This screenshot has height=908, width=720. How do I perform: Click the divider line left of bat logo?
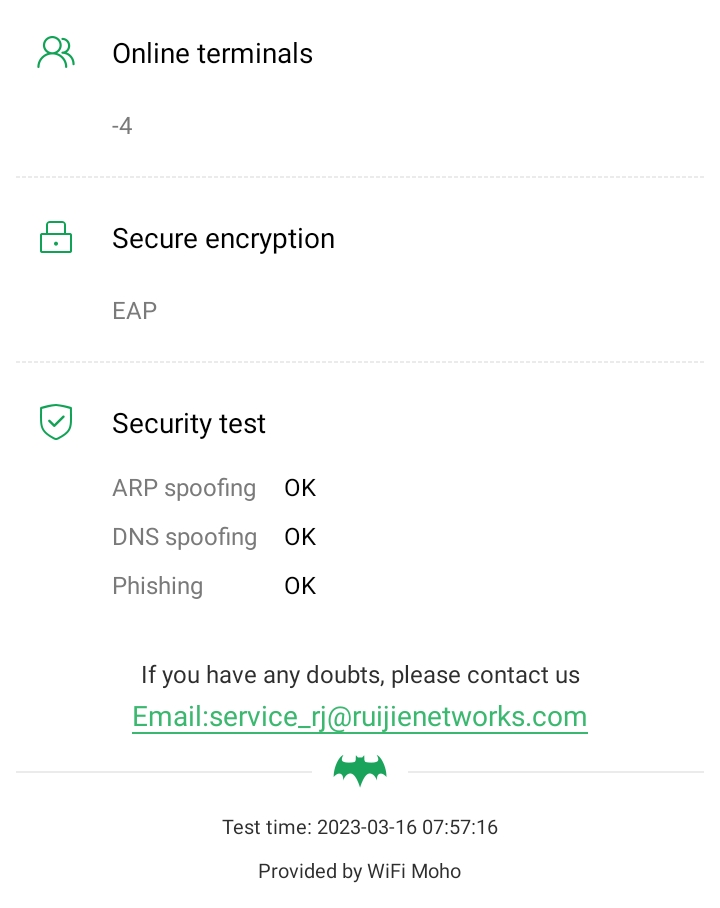pyautogui.click(x=164, y=772)
